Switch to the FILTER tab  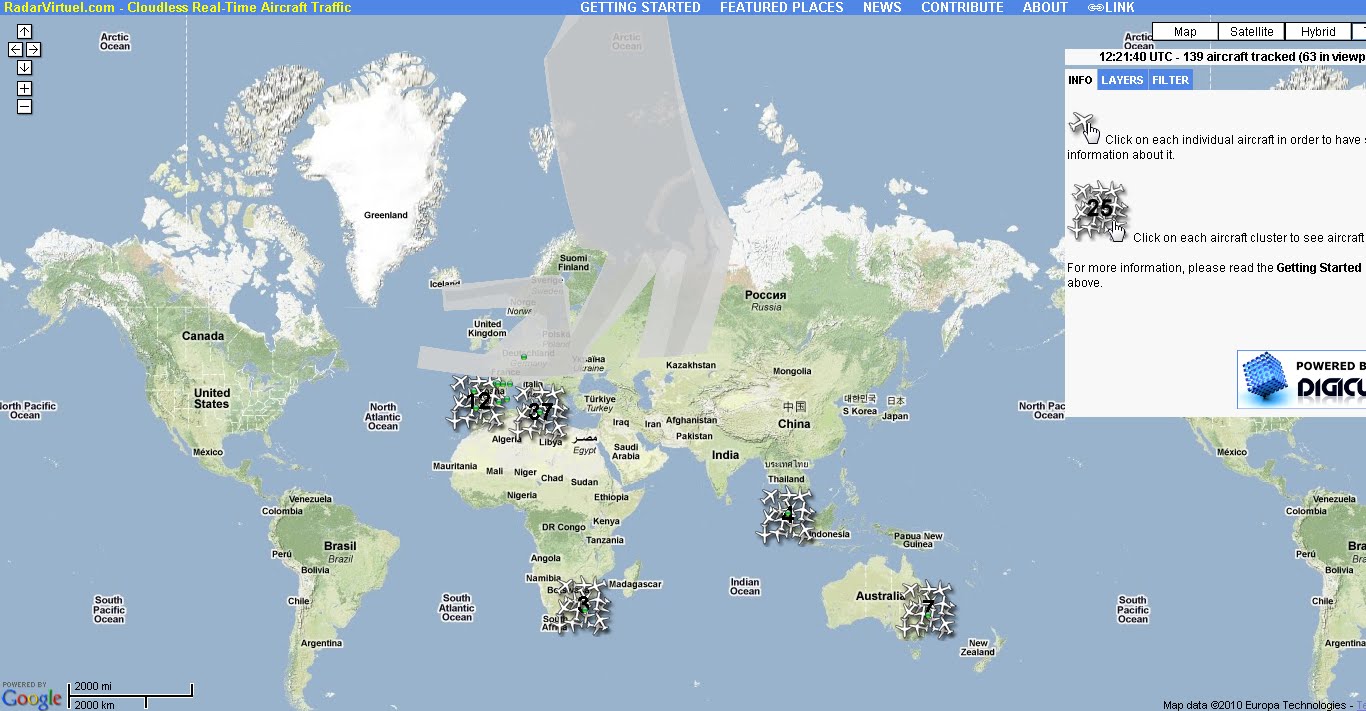pyautogui.click(x=1170, y=80)
